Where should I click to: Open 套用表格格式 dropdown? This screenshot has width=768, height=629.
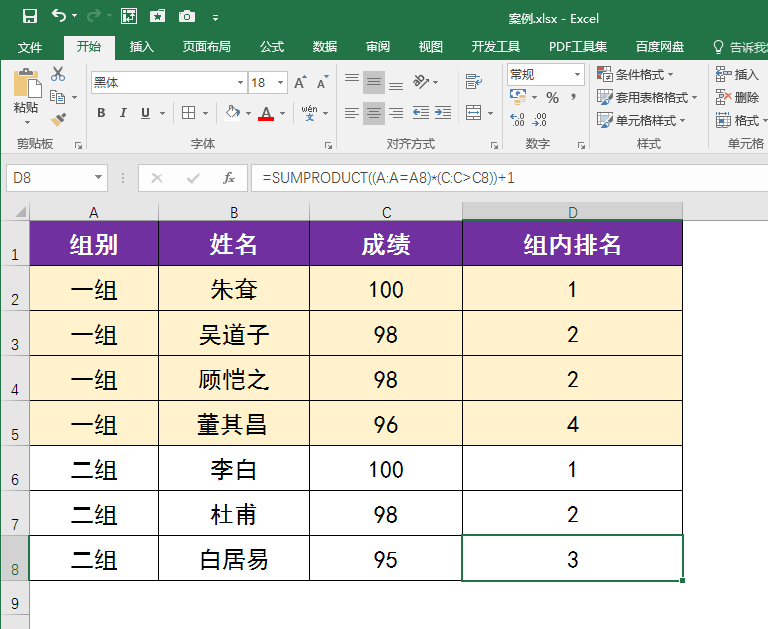[647, 97]
